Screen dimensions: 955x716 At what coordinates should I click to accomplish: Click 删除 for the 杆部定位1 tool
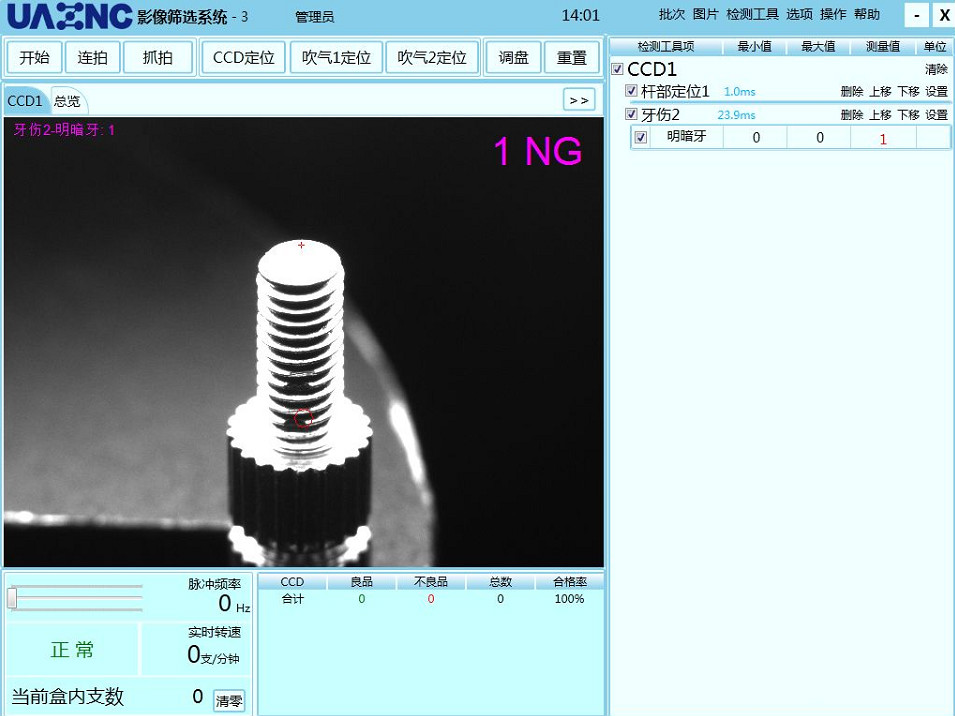click(851, 92)
